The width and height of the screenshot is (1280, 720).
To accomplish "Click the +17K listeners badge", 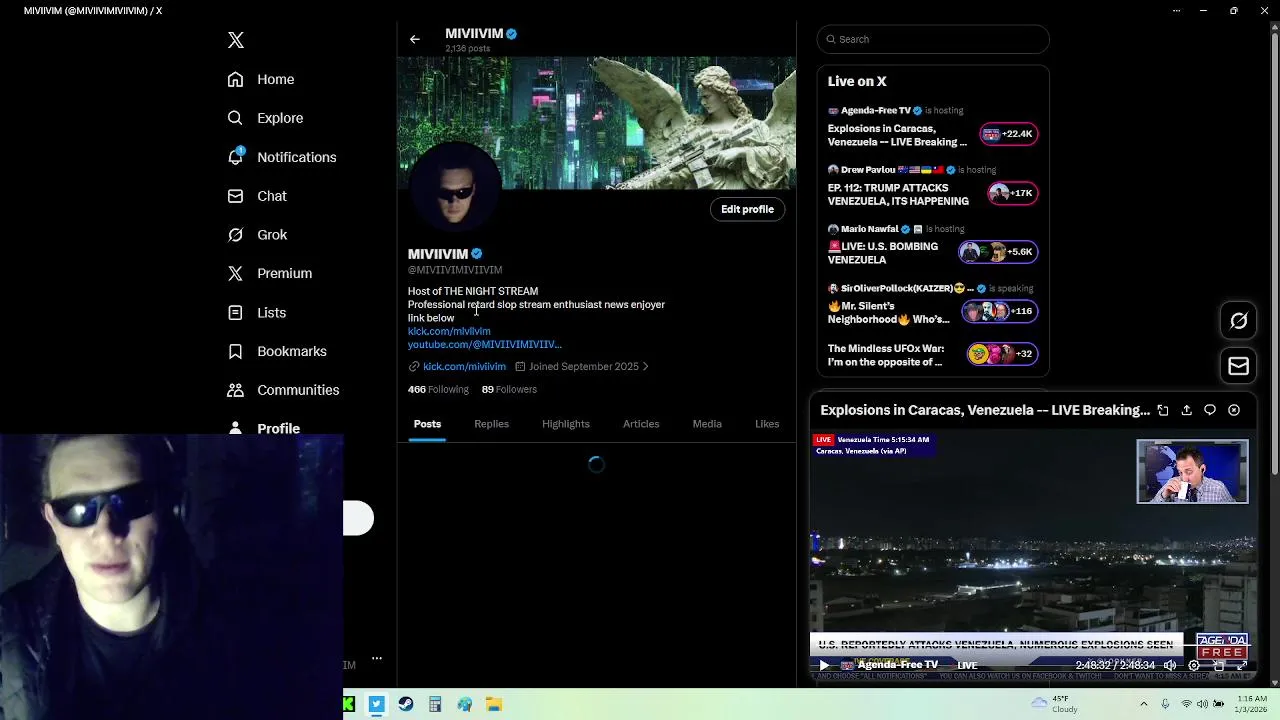I will coord(1012,193).
